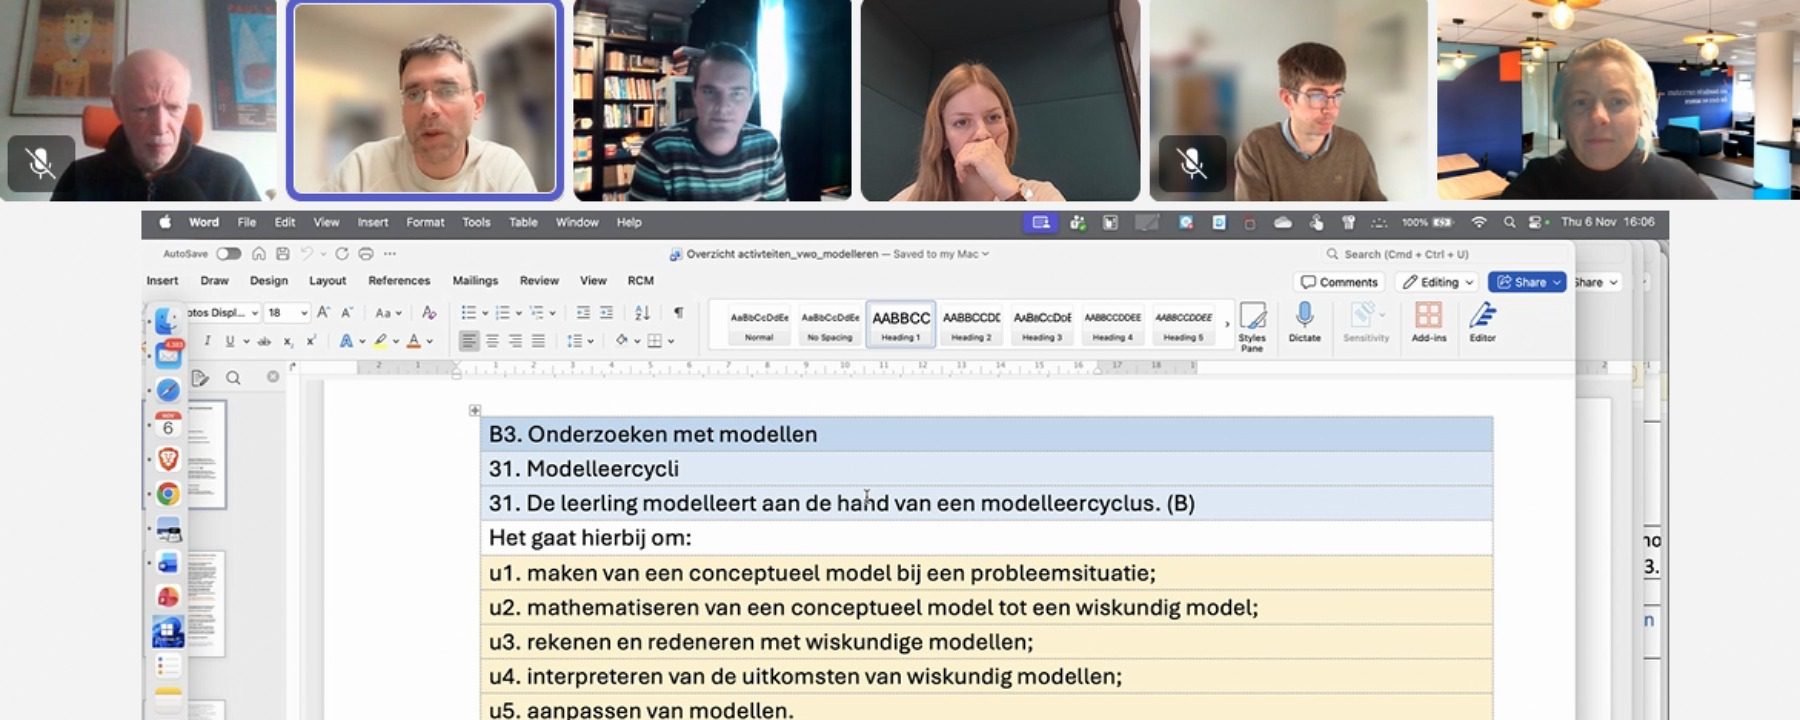Click the Sort icon in ribbon
The width and height of the screenshot is (1800, 720).
(x=642, y=313)
